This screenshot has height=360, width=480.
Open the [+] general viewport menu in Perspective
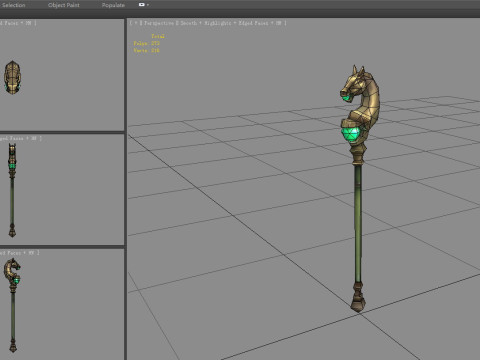(136, 23)
